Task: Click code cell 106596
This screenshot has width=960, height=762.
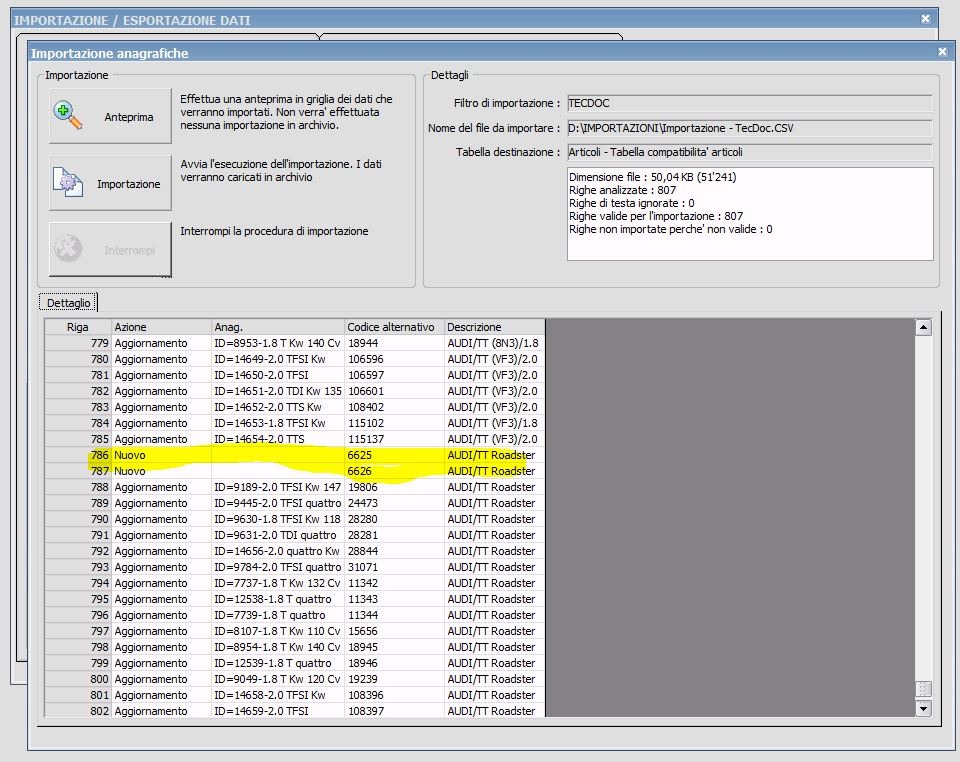Action: 394,359
